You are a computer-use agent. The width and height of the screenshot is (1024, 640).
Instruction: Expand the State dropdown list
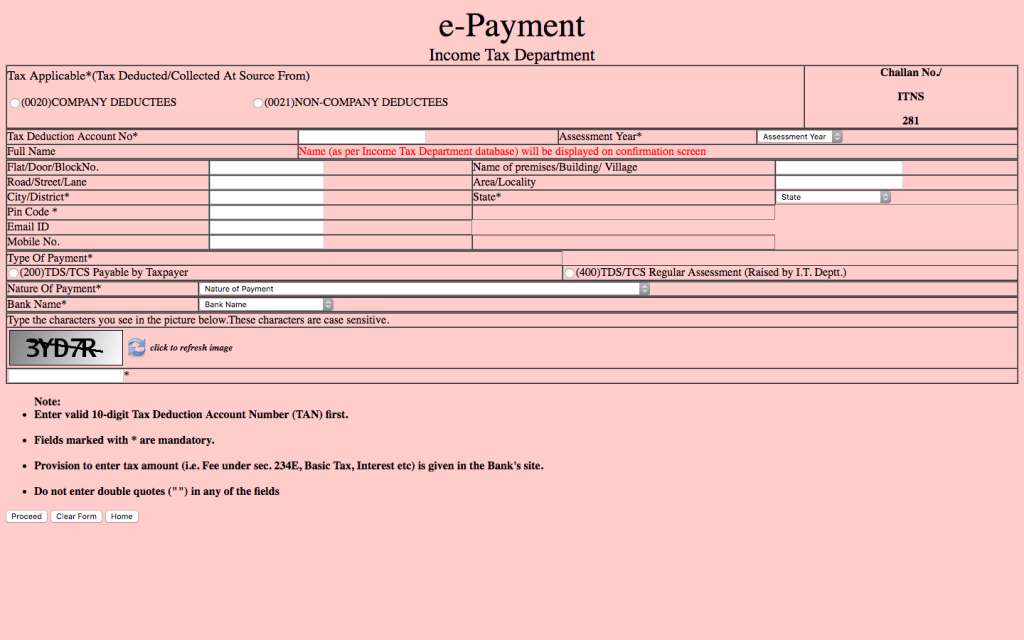click(x=833, y=198)
